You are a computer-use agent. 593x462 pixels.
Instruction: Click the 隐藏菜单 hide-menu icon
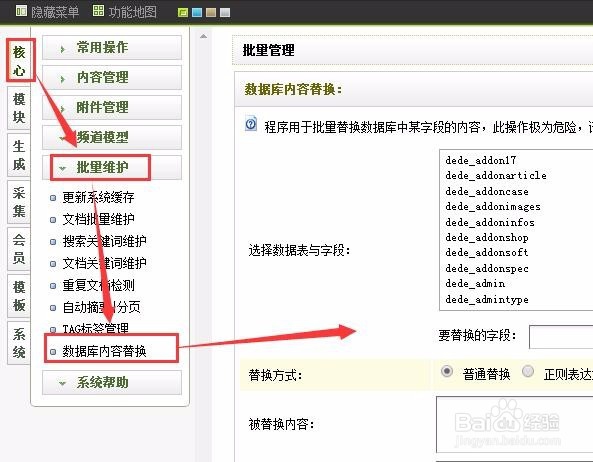[x=21, y=11]
